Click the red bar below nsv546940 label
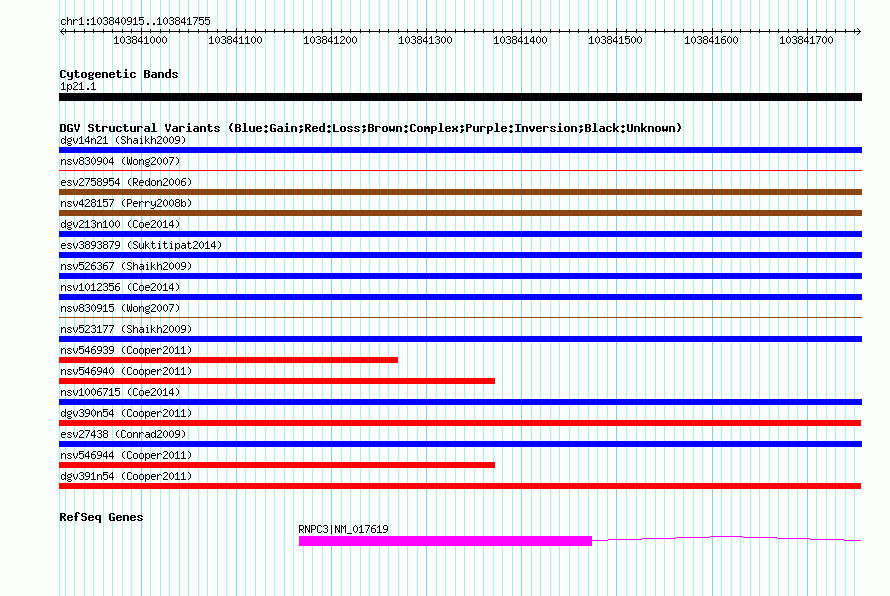The height and width of the screenshot is (596, 890). coord(277,381)
